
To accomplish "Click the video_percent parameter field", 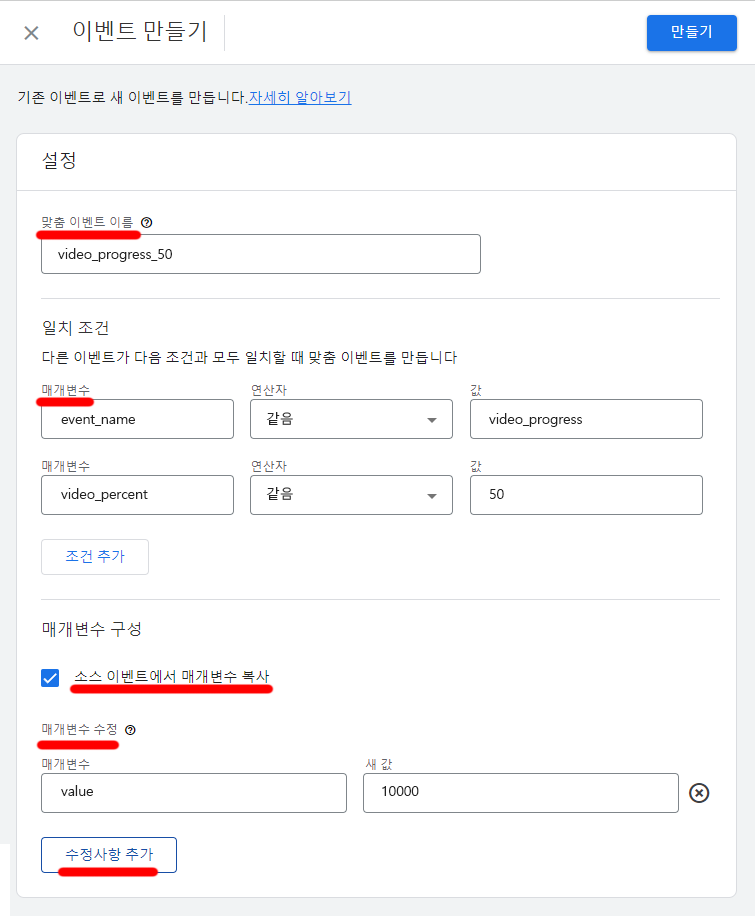I will (x=137, y=494).
